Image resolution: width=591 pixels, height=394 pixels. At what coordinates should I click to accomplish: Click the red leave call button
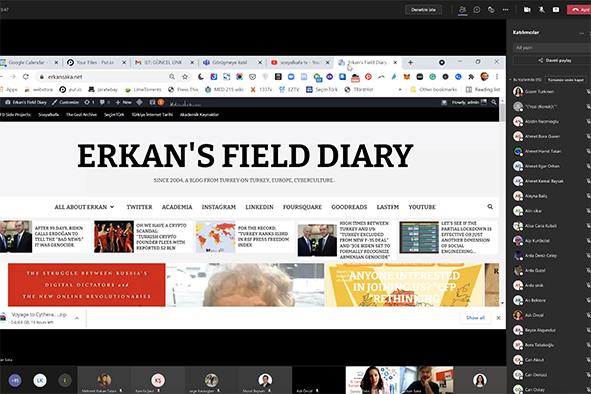579,10
